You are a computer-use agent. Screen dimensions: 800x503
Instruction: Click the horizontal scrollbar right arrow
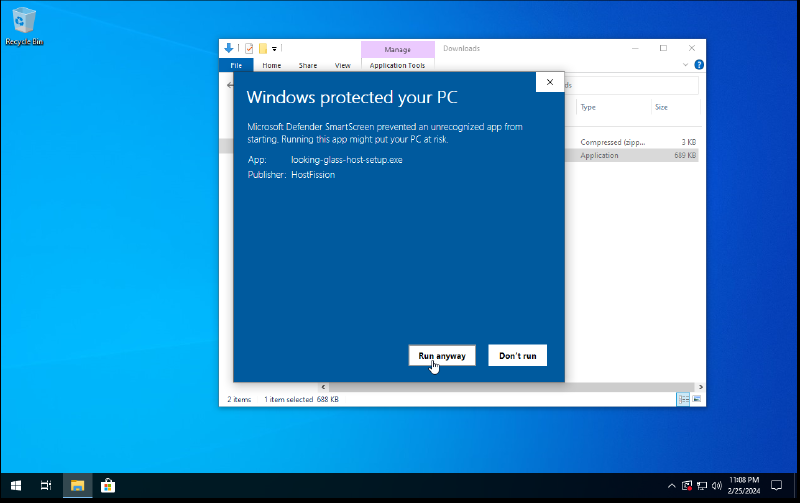tap(701, 387)
